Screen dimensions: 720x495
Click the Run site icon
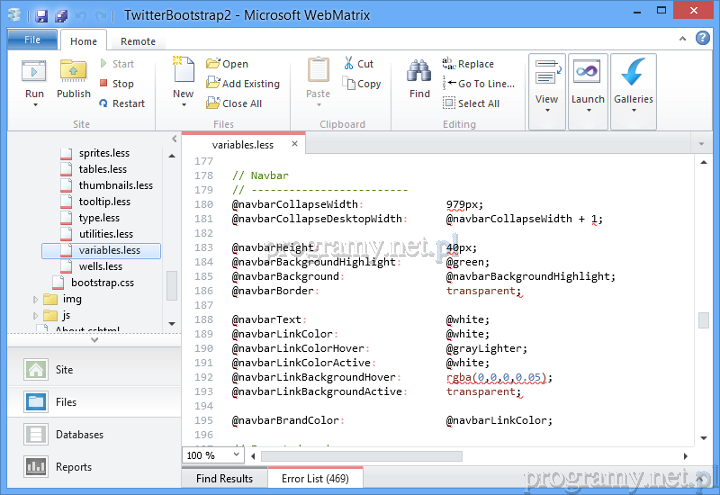pos(35,72)
